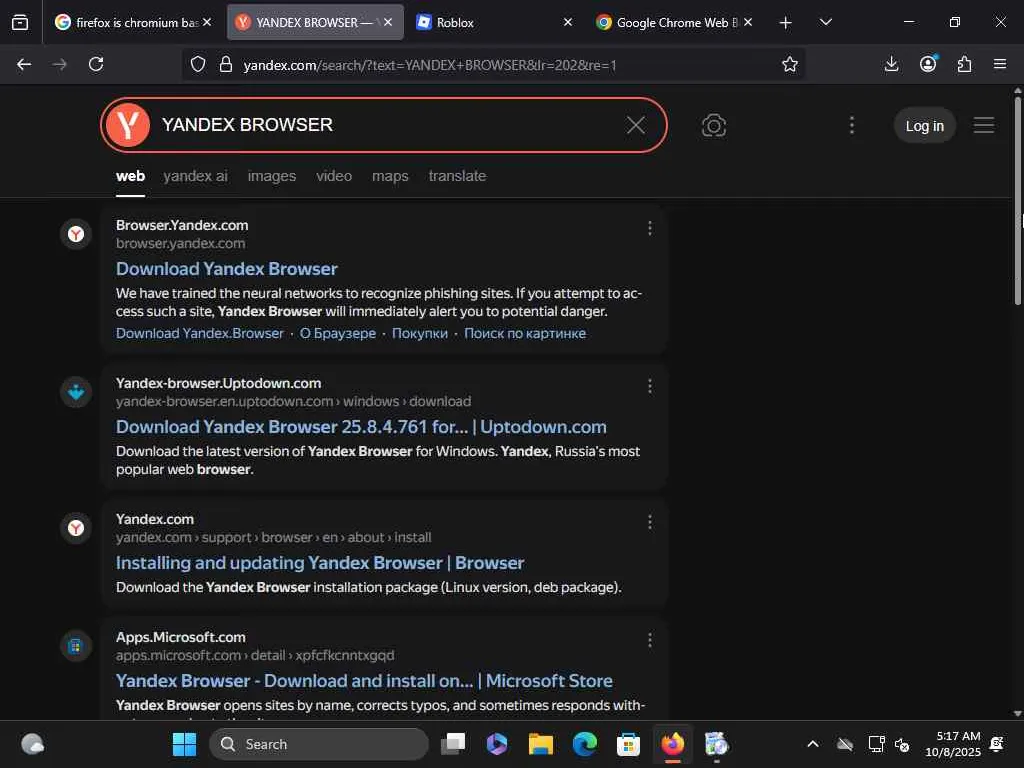This screenshot has height=768, width=1024.
Task: Open 'Download Yandex Browser' result link
Action: pyautogui.click(x=227, y=269)
